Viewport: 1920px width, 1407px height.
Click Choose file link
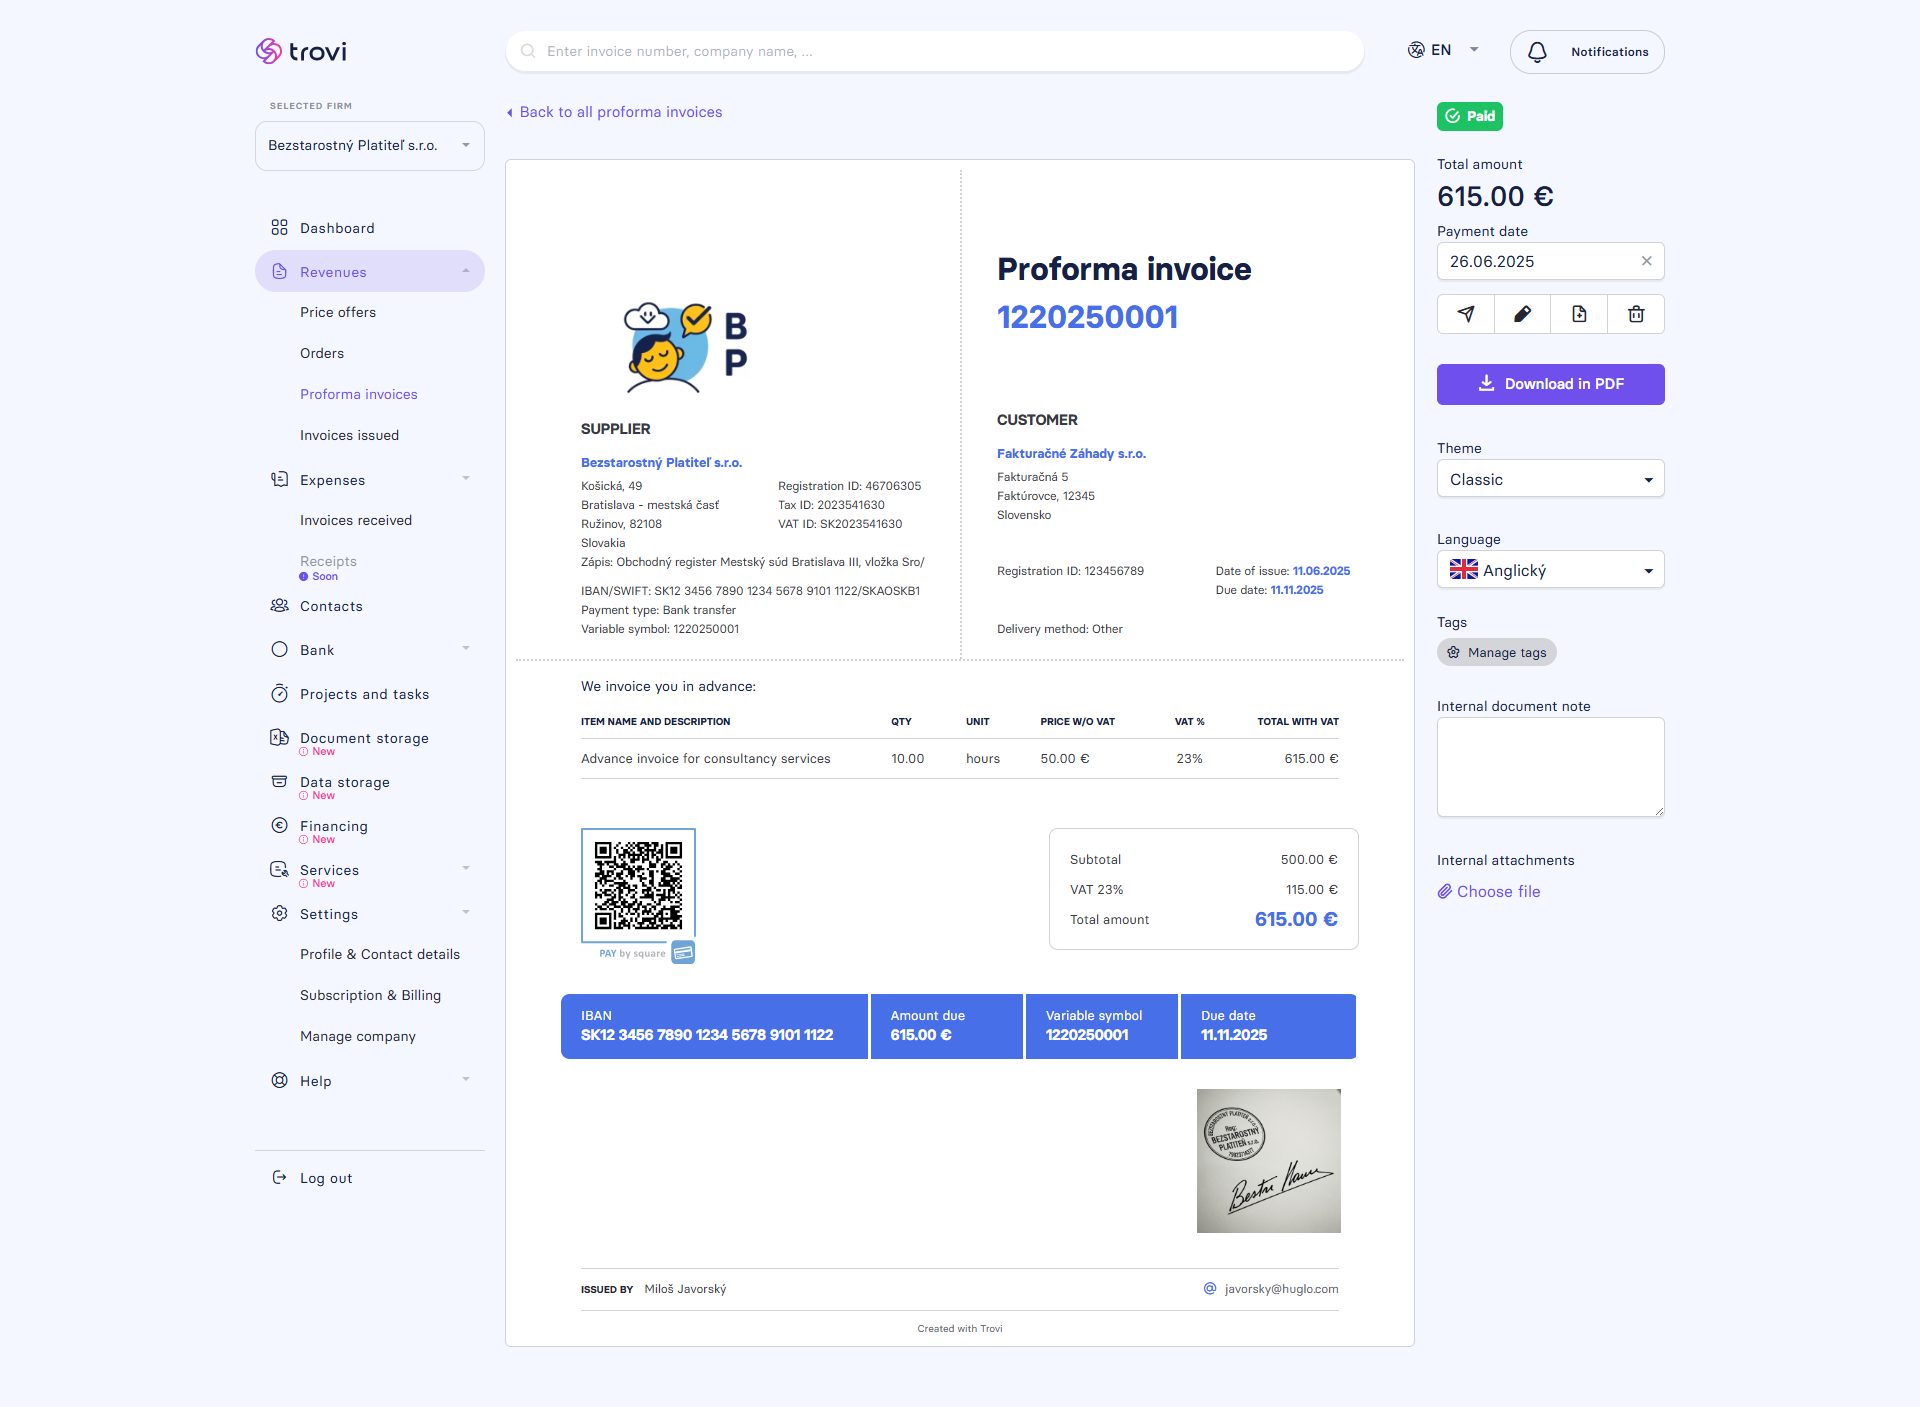click(1489, 891)
